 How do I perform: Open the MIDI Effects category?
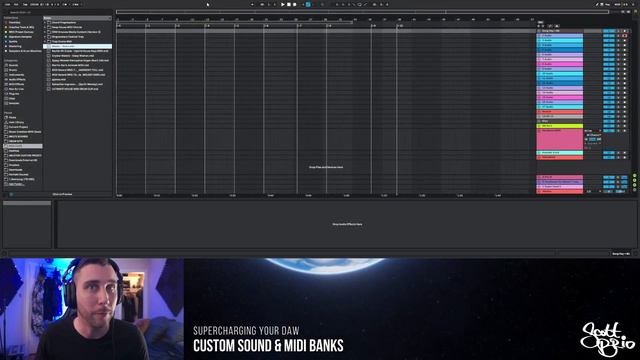[x=16, y=84]
